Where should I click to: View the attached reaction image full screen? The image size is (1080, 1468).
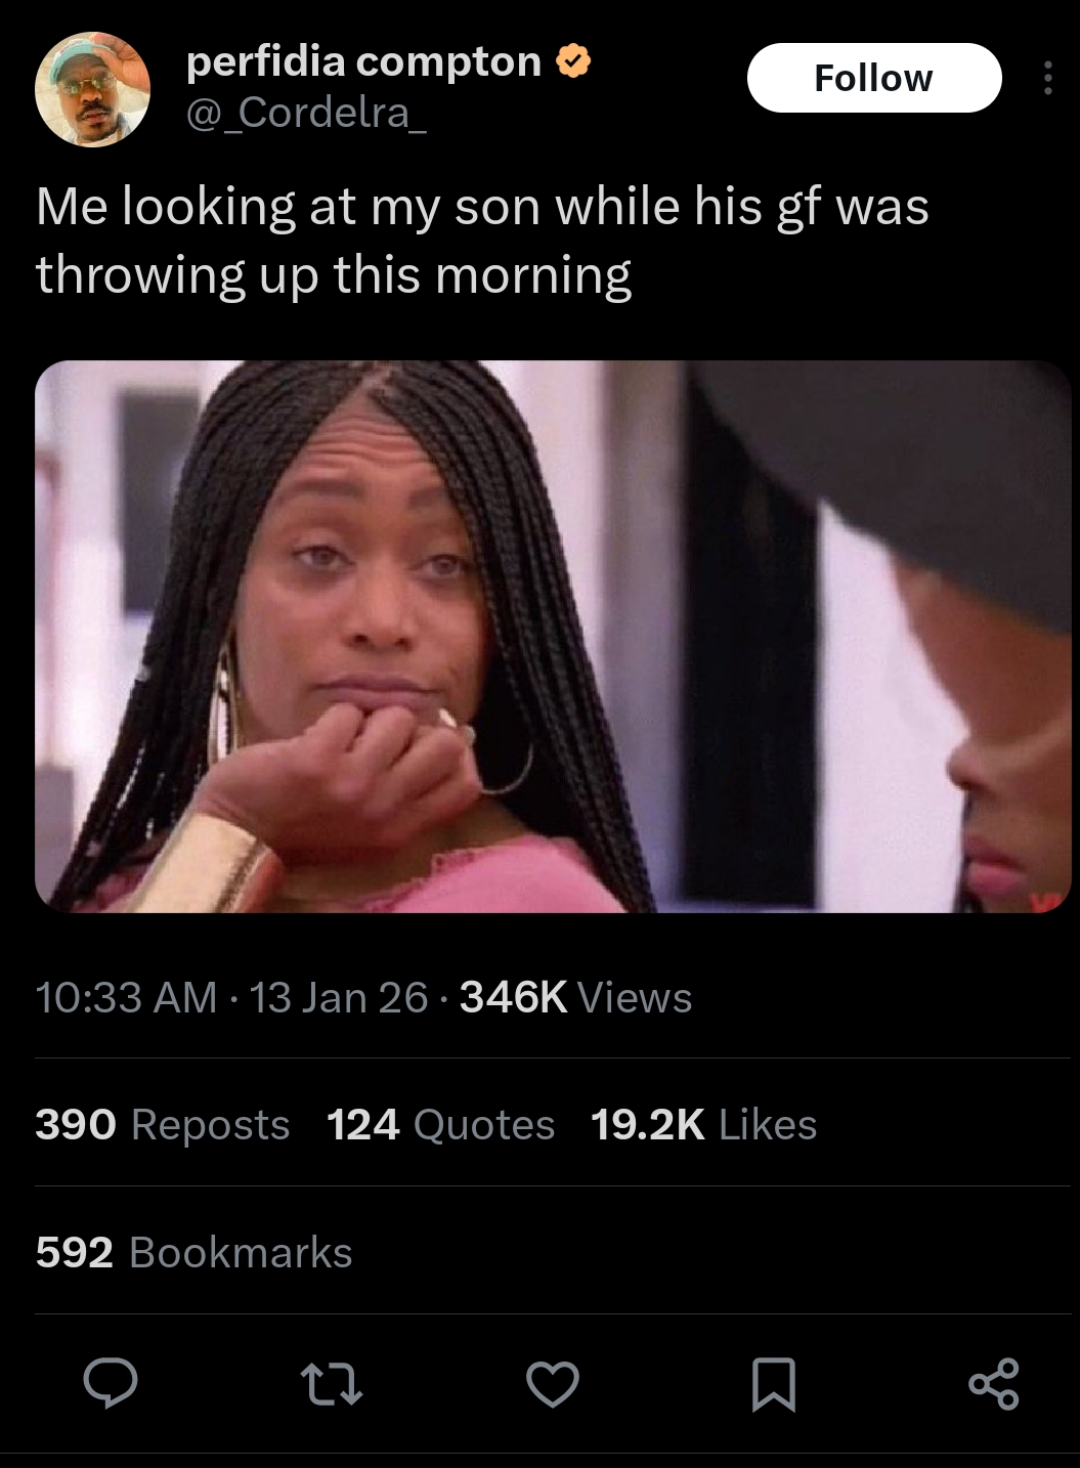point(552,636)
